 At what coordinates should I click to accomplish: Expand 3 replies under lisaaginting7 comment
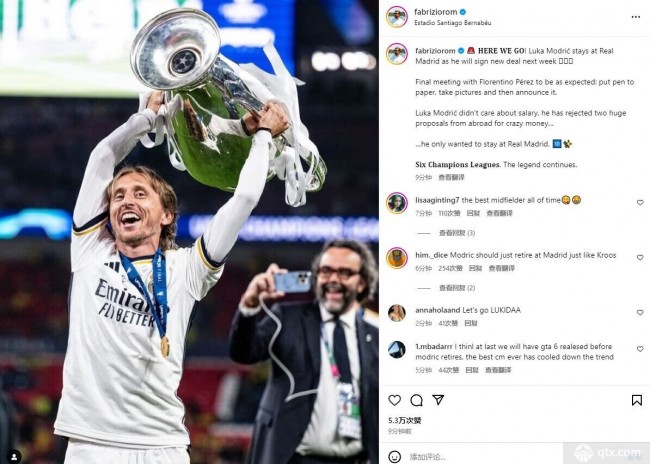(457, 233)
